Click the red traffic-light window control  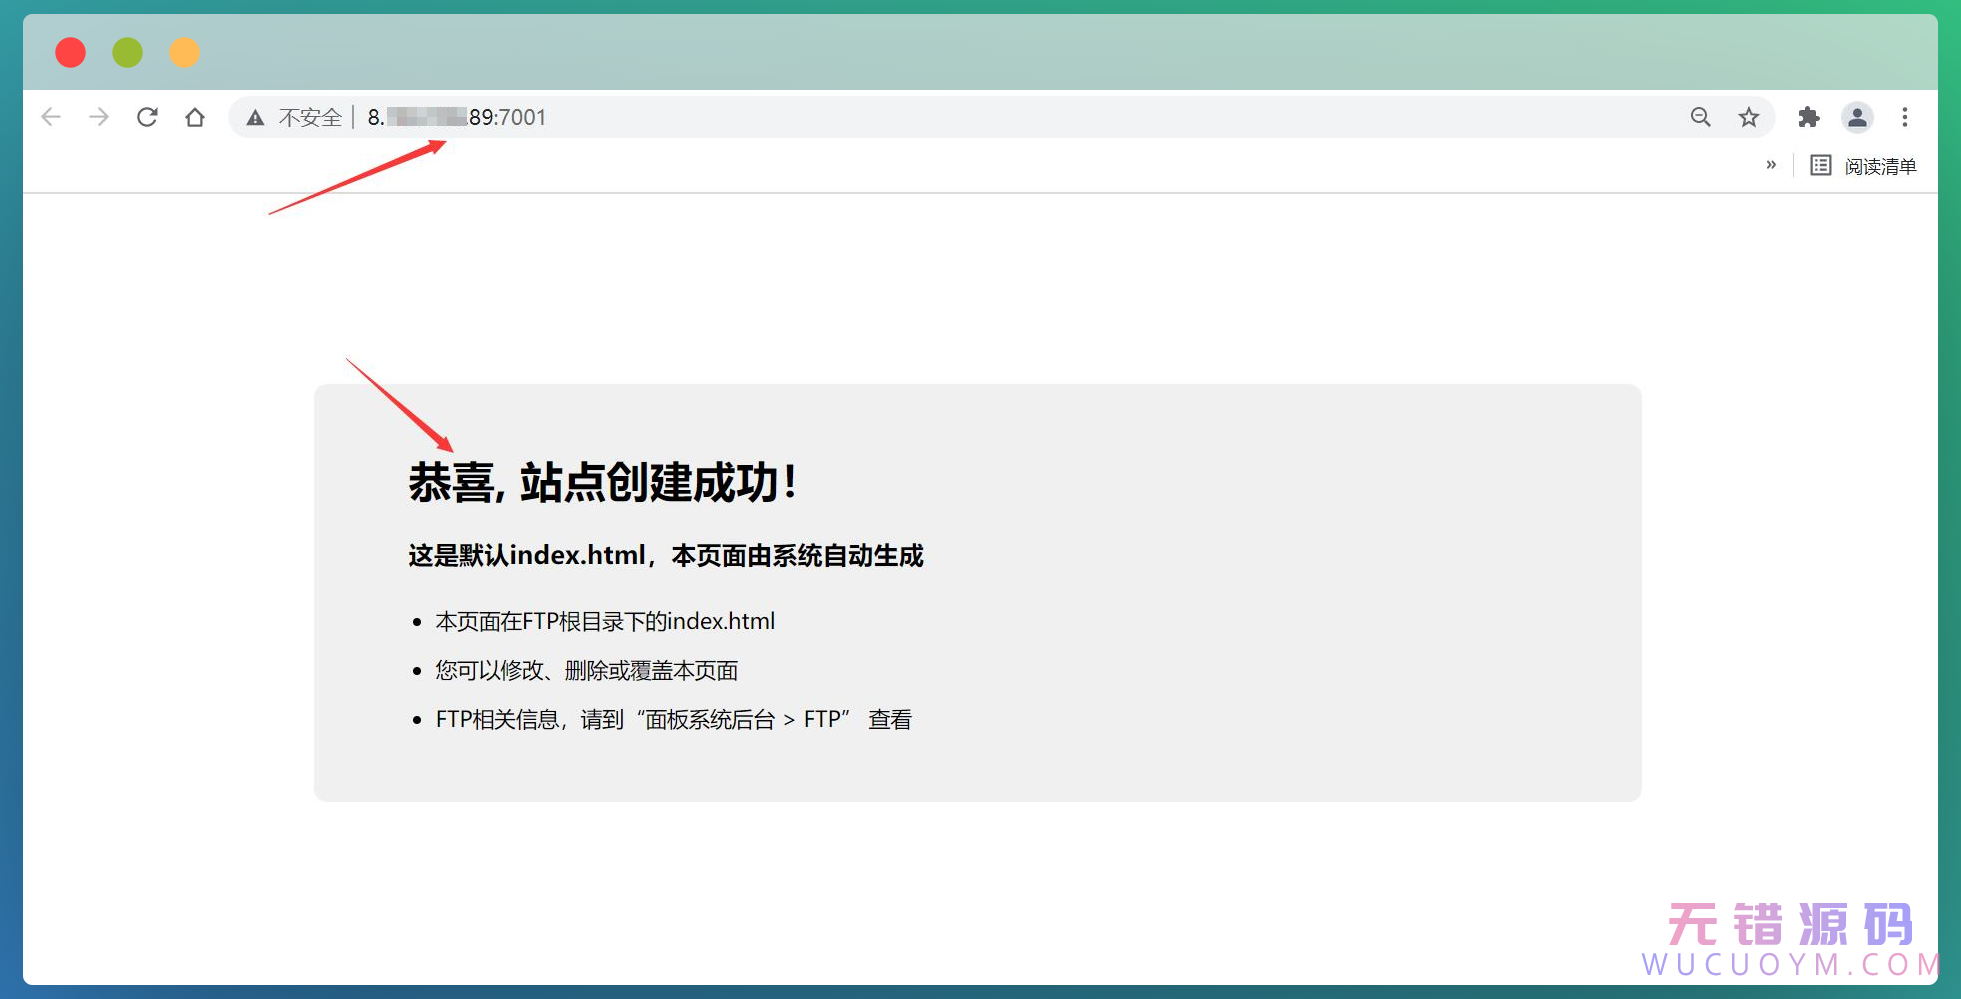70,52
